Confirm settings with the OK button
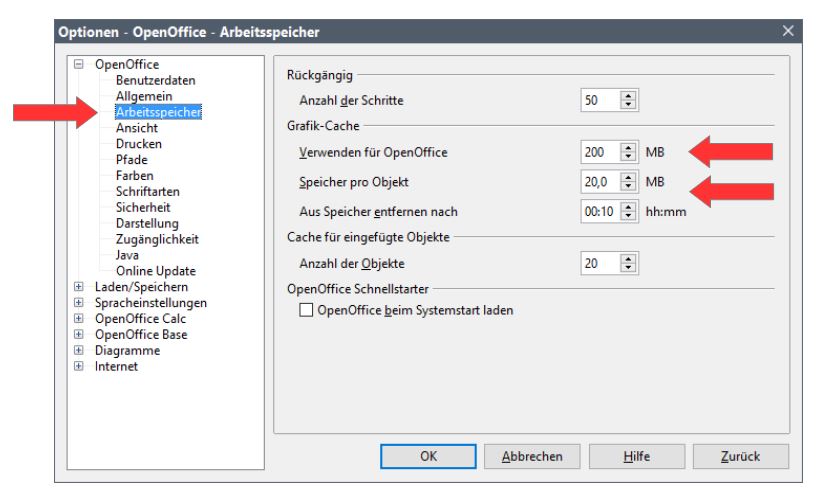The width and height of the screenshot is (834, 501). click(428, 456)
